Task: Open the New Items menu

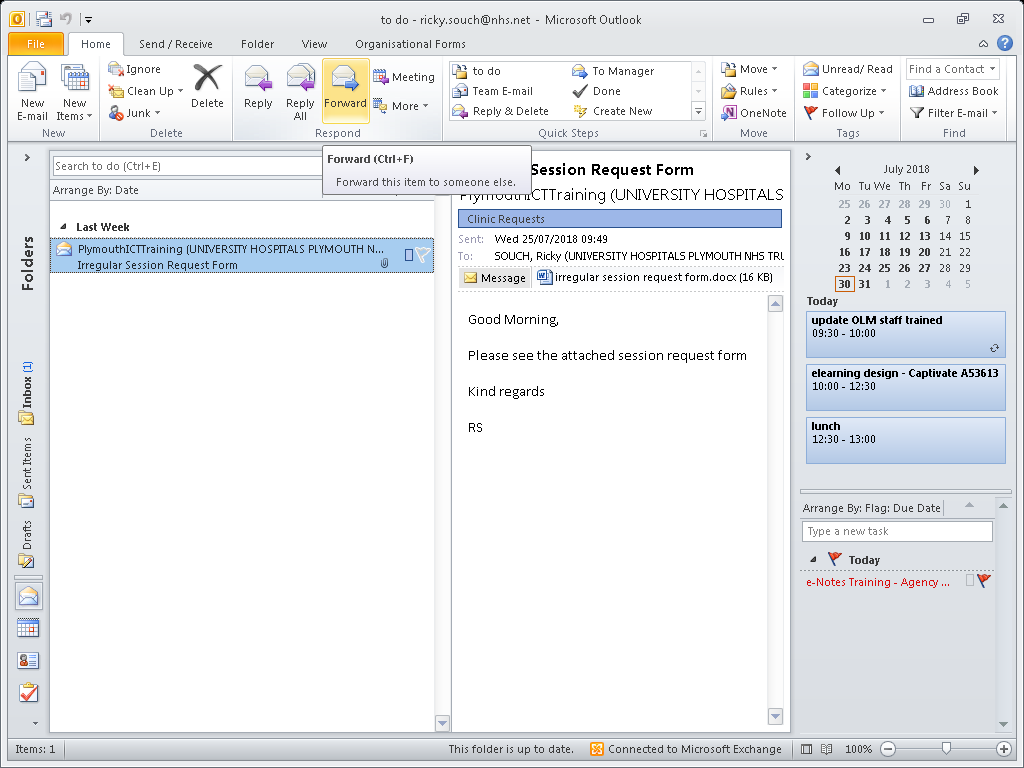Action: coord(74,91)
